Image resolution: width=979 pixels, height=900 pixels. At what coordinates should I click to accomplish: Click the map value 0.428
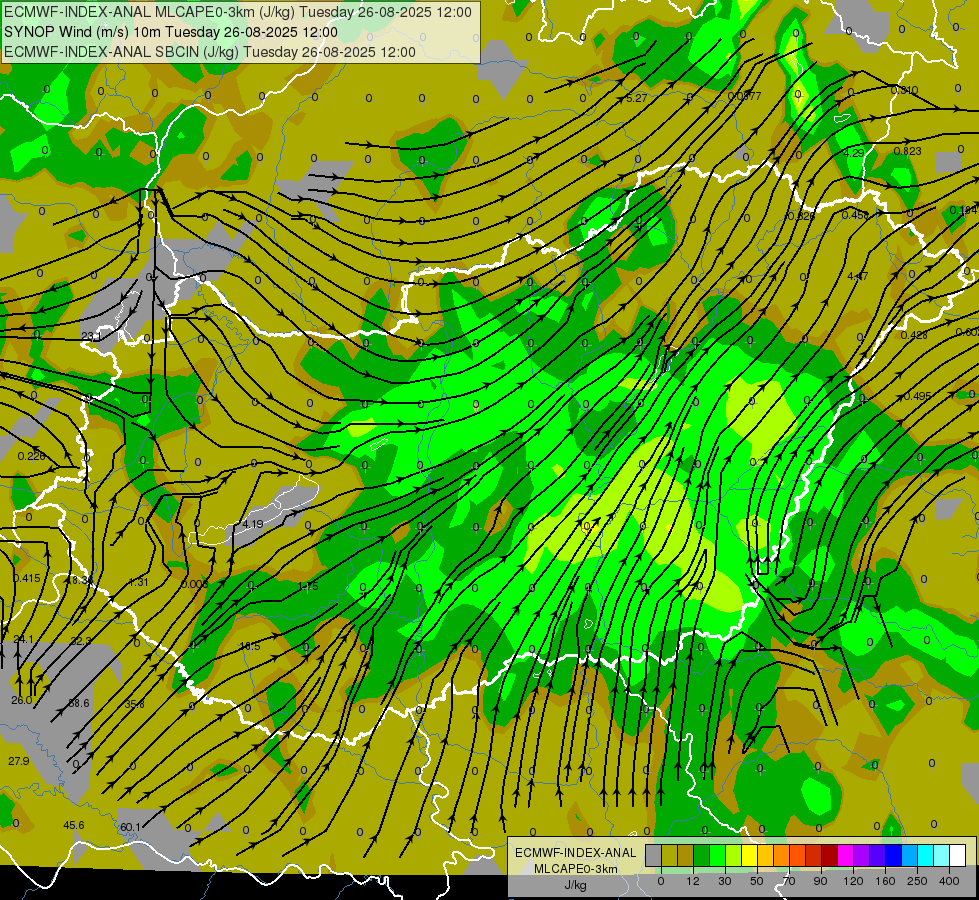pos(914,335)
